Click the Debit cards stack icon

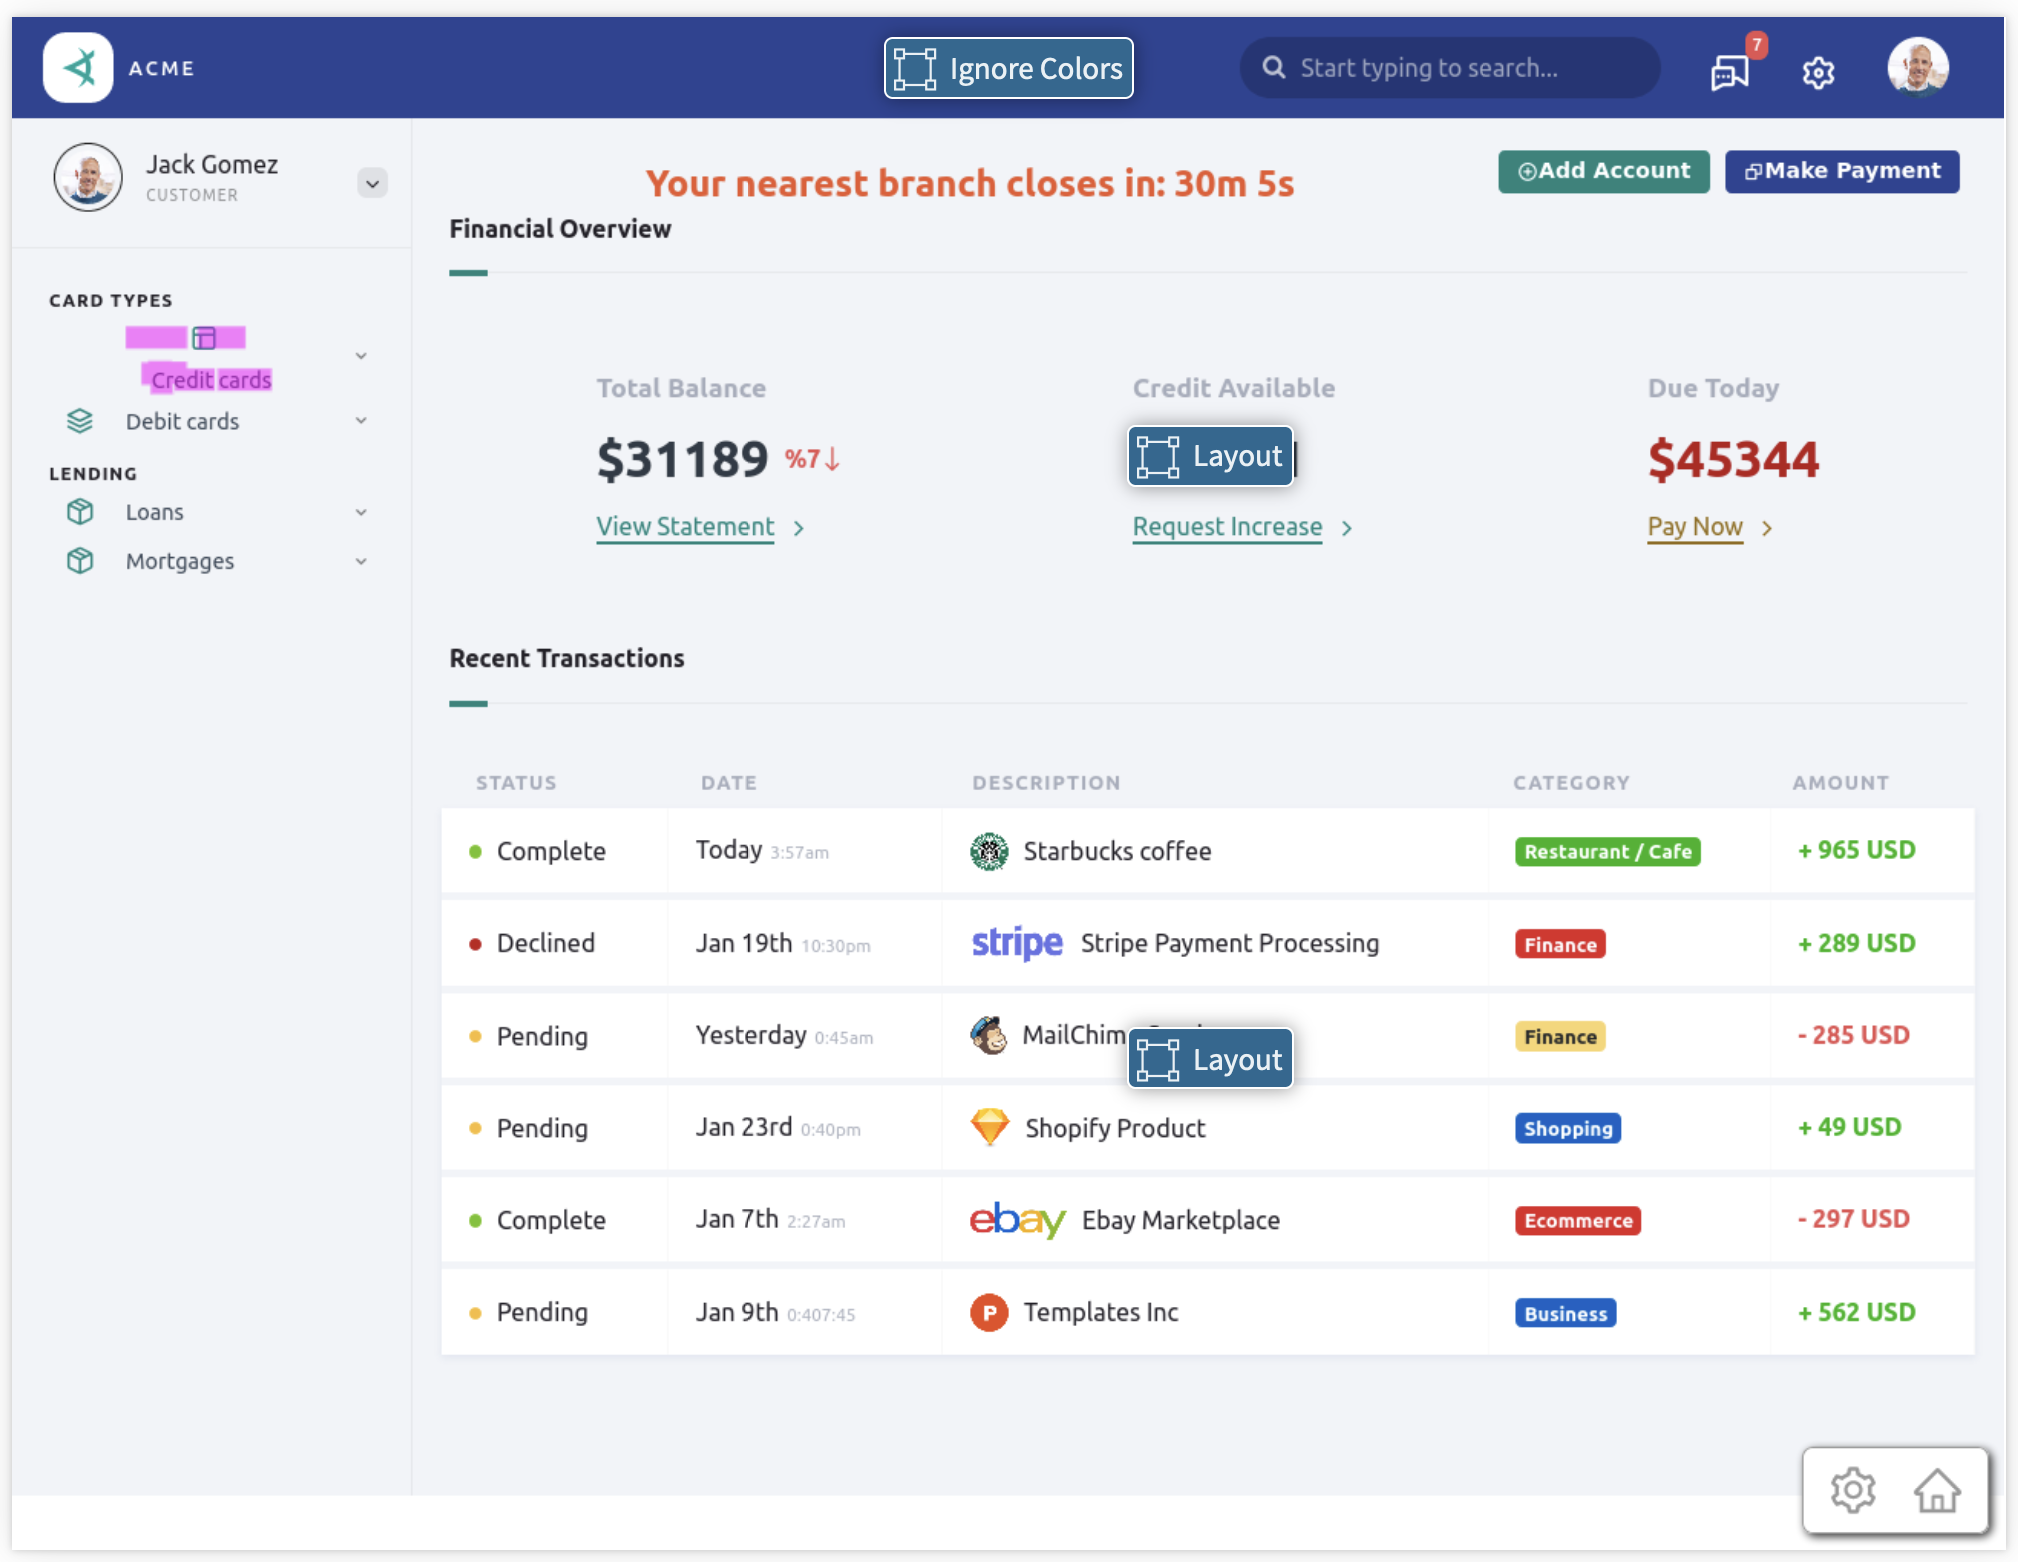(80, 421)
